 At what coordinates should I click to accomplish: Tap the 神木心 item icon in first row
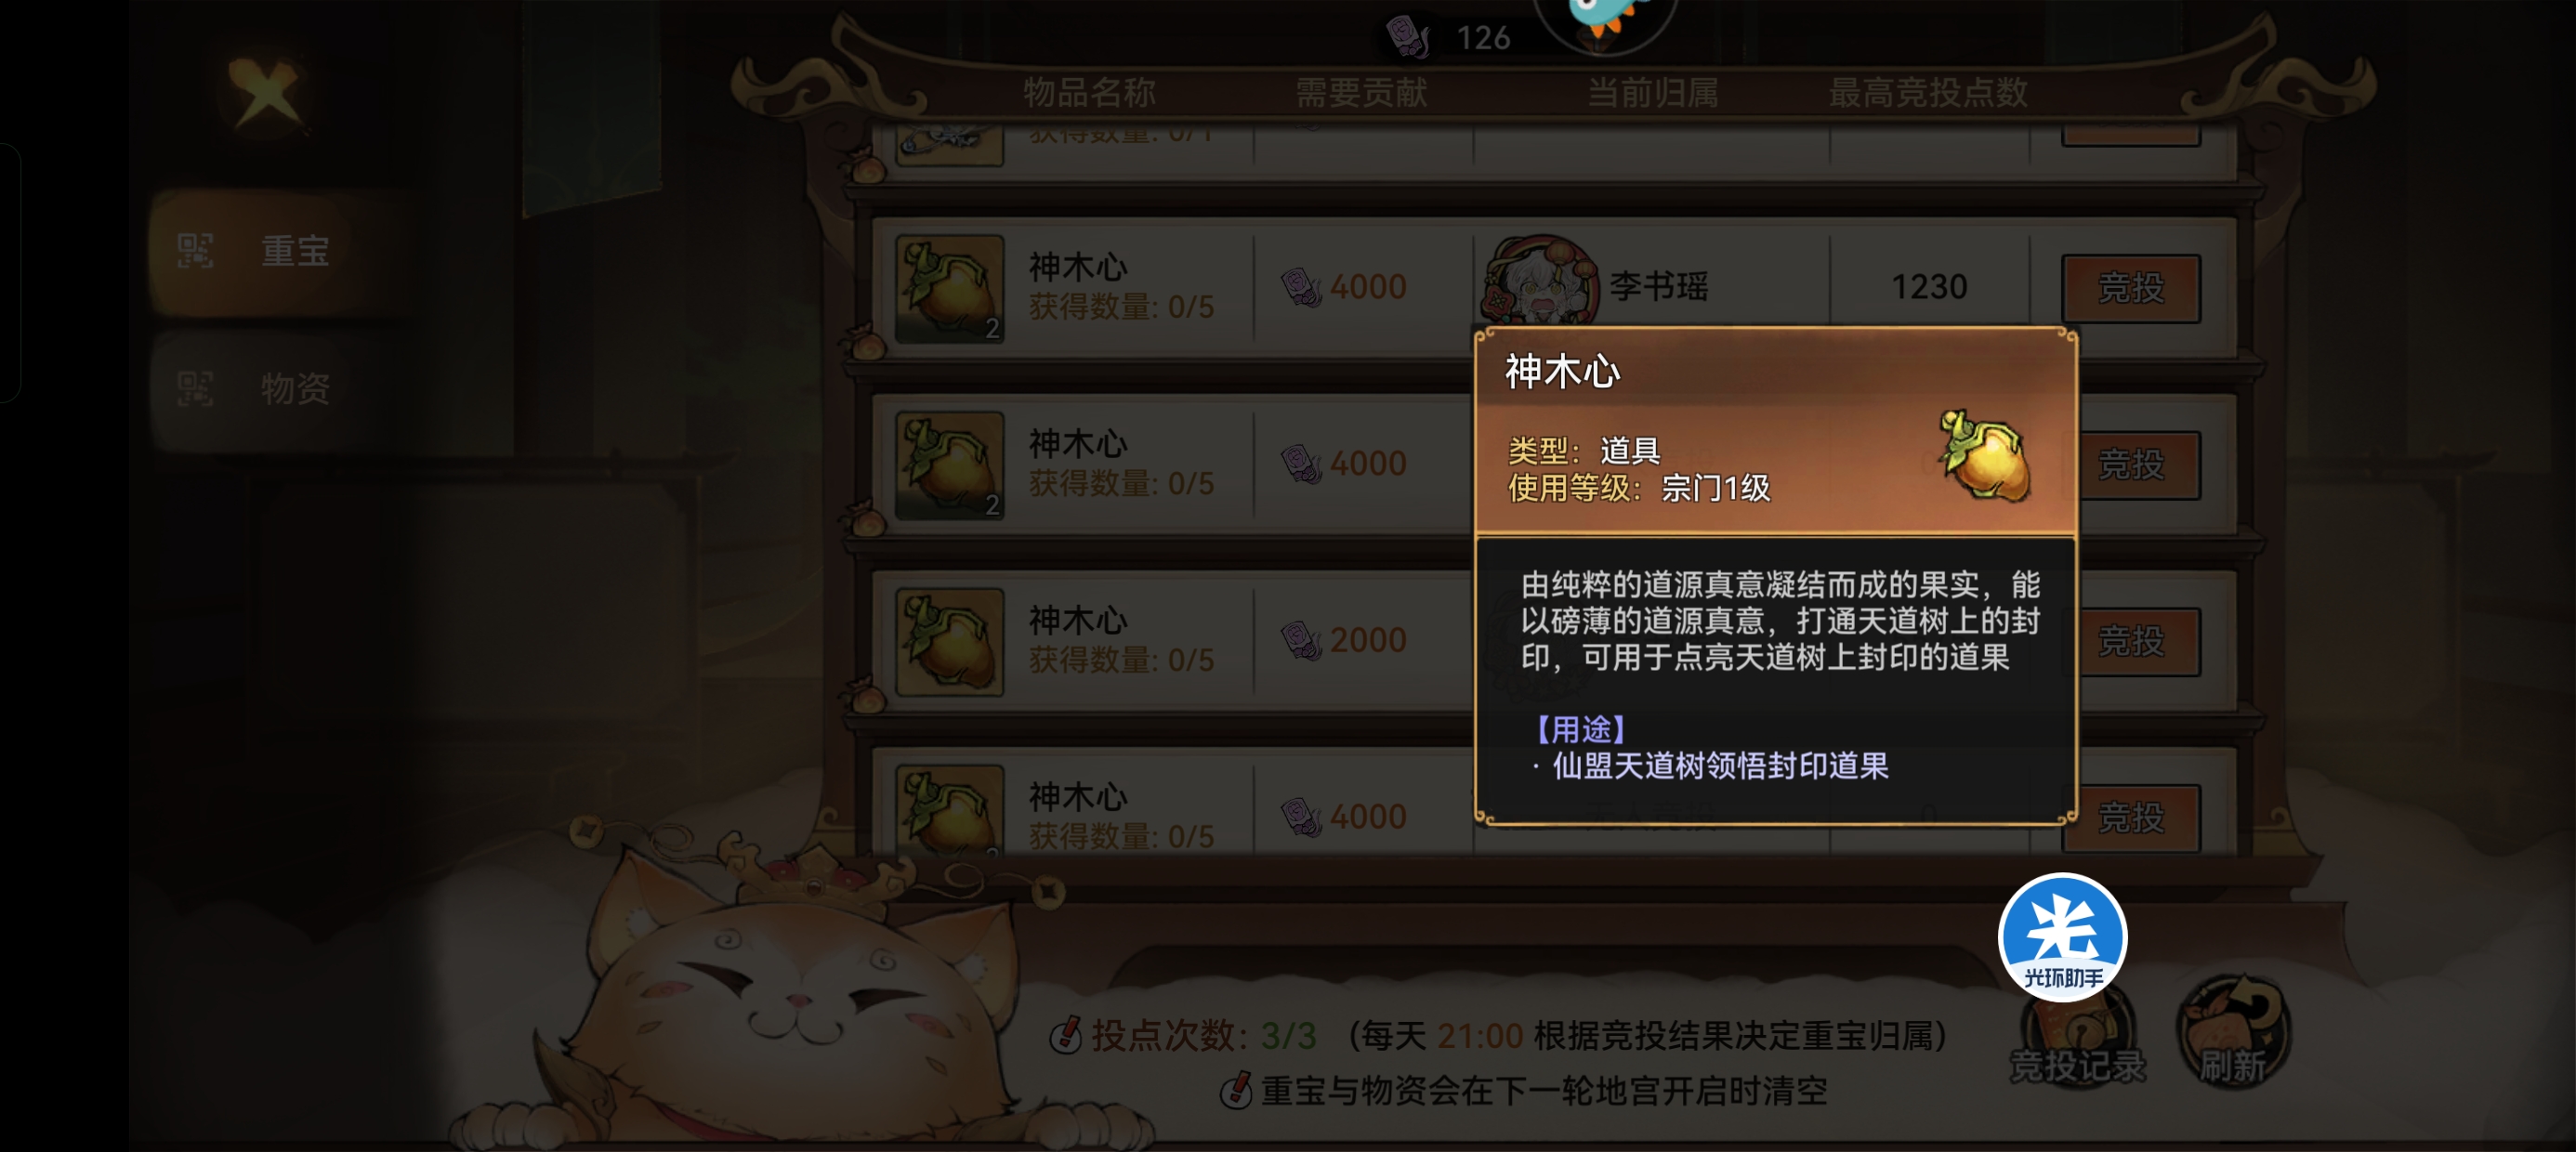click(949, 288)
